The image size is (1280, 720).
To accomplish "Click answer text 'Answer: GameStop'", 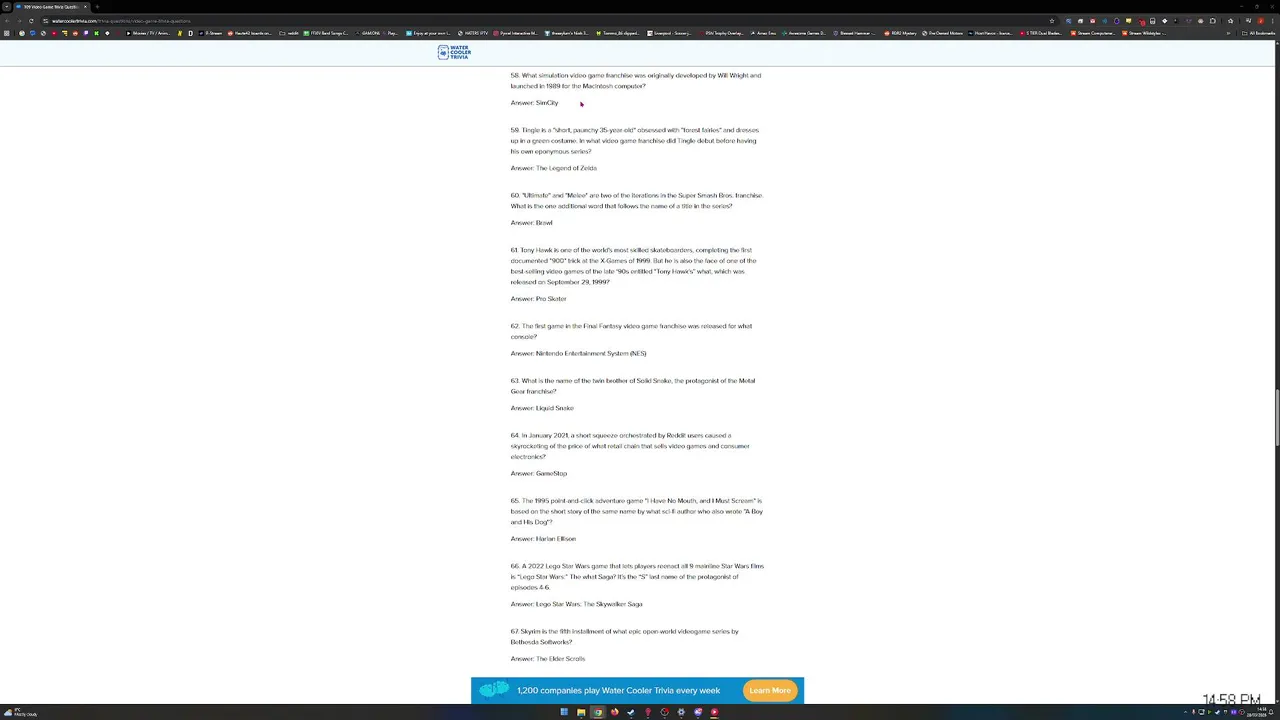I will coord(538,473).
